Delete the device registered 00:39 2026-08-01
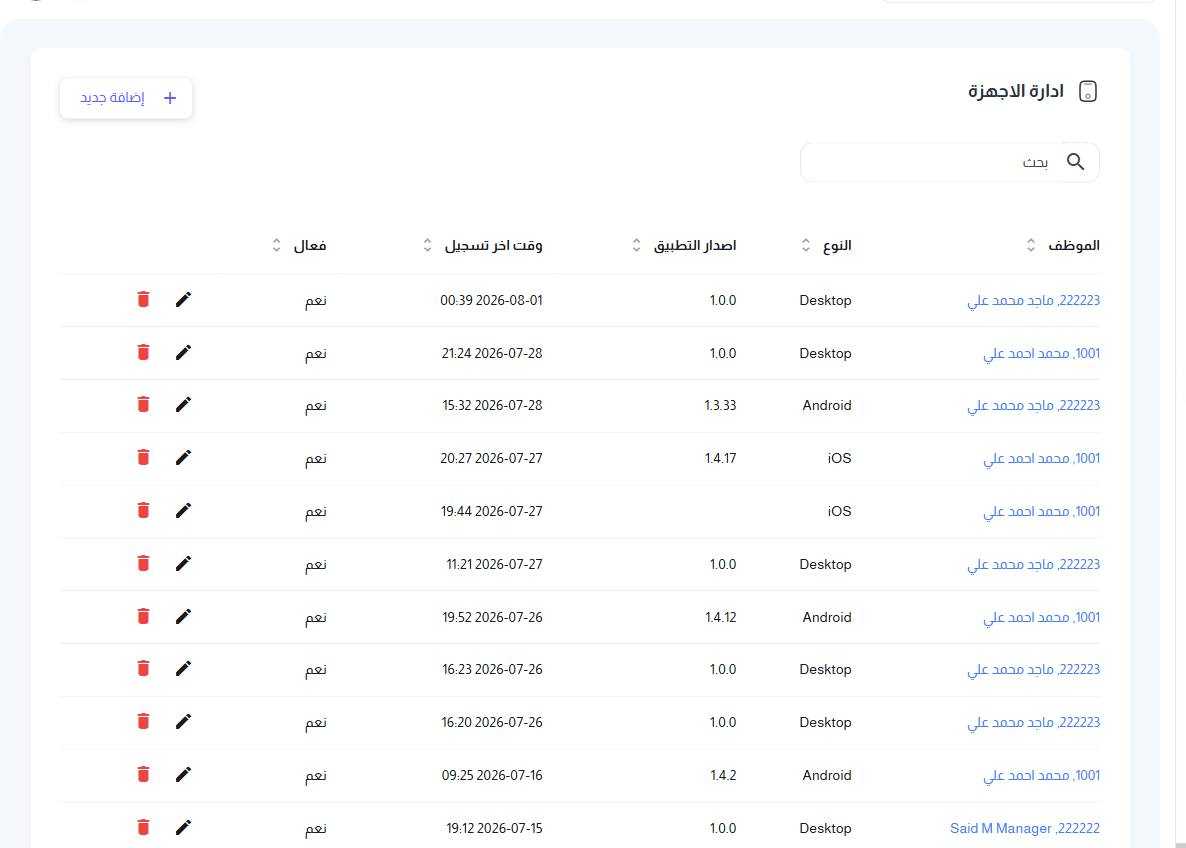This screenshot has height=848, width=1186. [143, 300]
